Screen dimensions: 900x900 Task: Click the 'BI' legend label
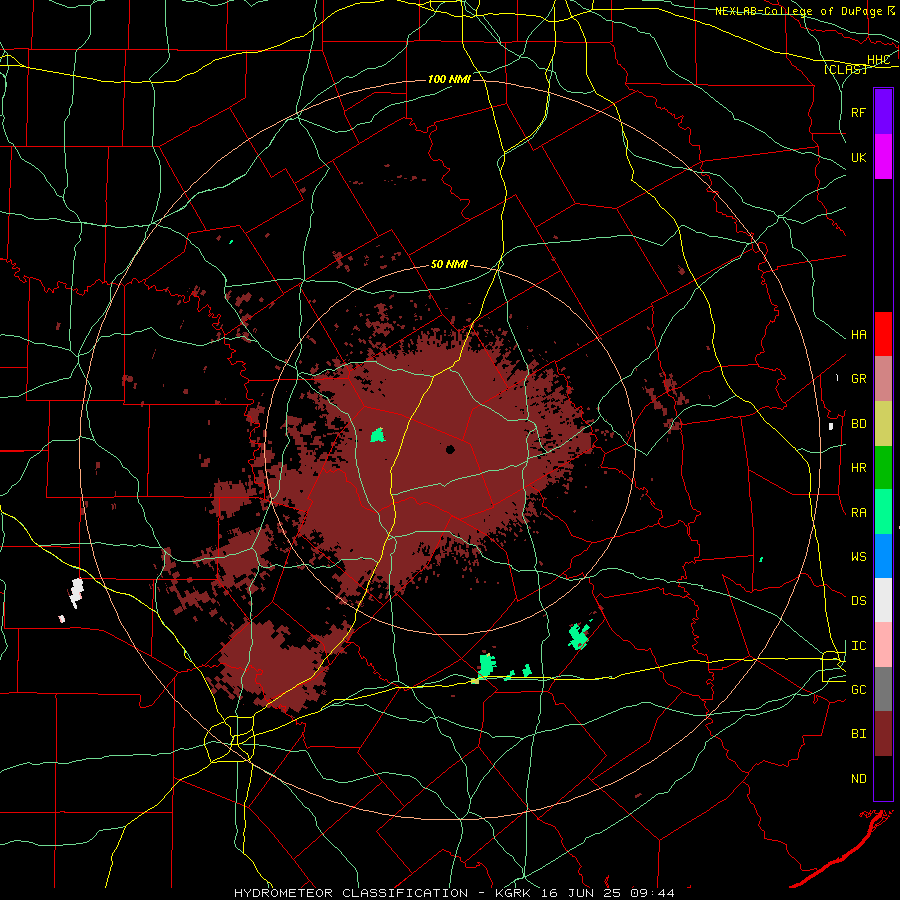[x=858, y=734]
